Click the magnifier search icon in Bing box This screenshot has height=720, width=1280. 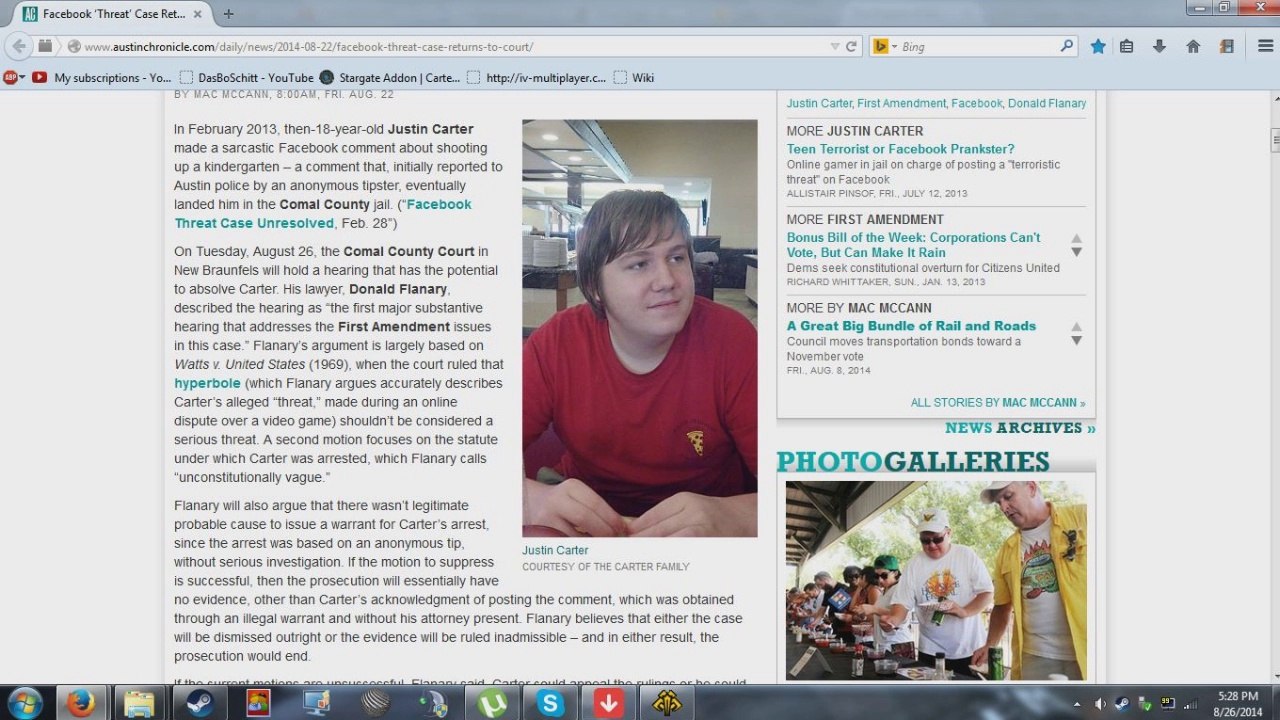[1066, 46]
